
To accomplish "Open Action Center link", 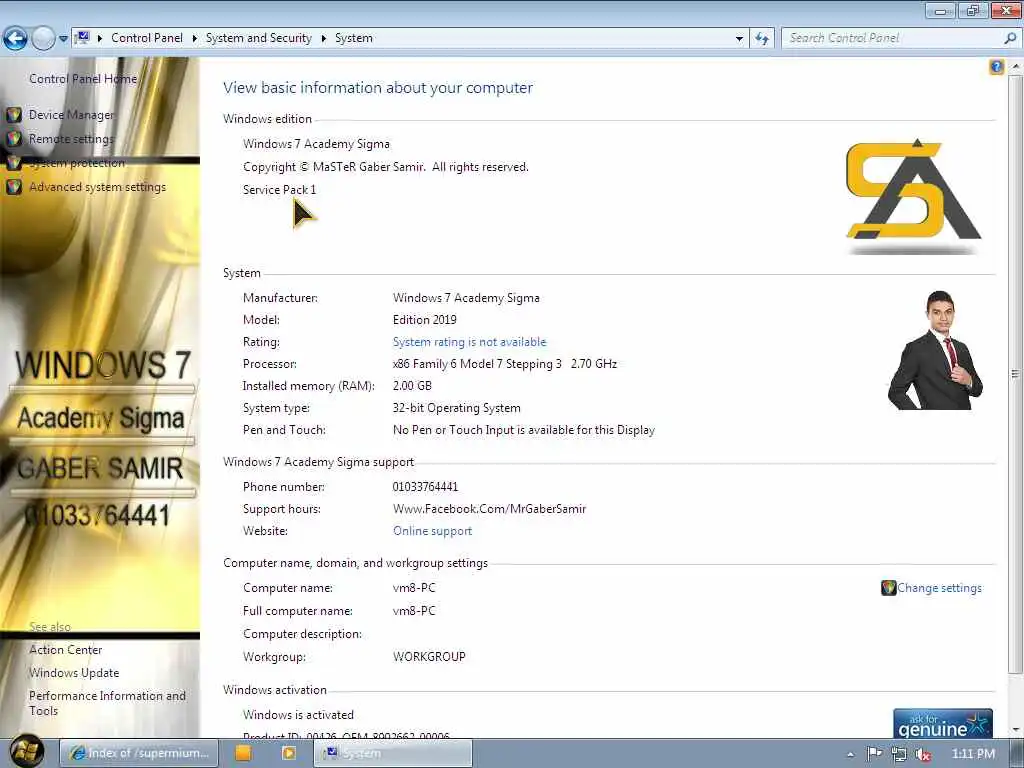I will click(x=65, y=650).
